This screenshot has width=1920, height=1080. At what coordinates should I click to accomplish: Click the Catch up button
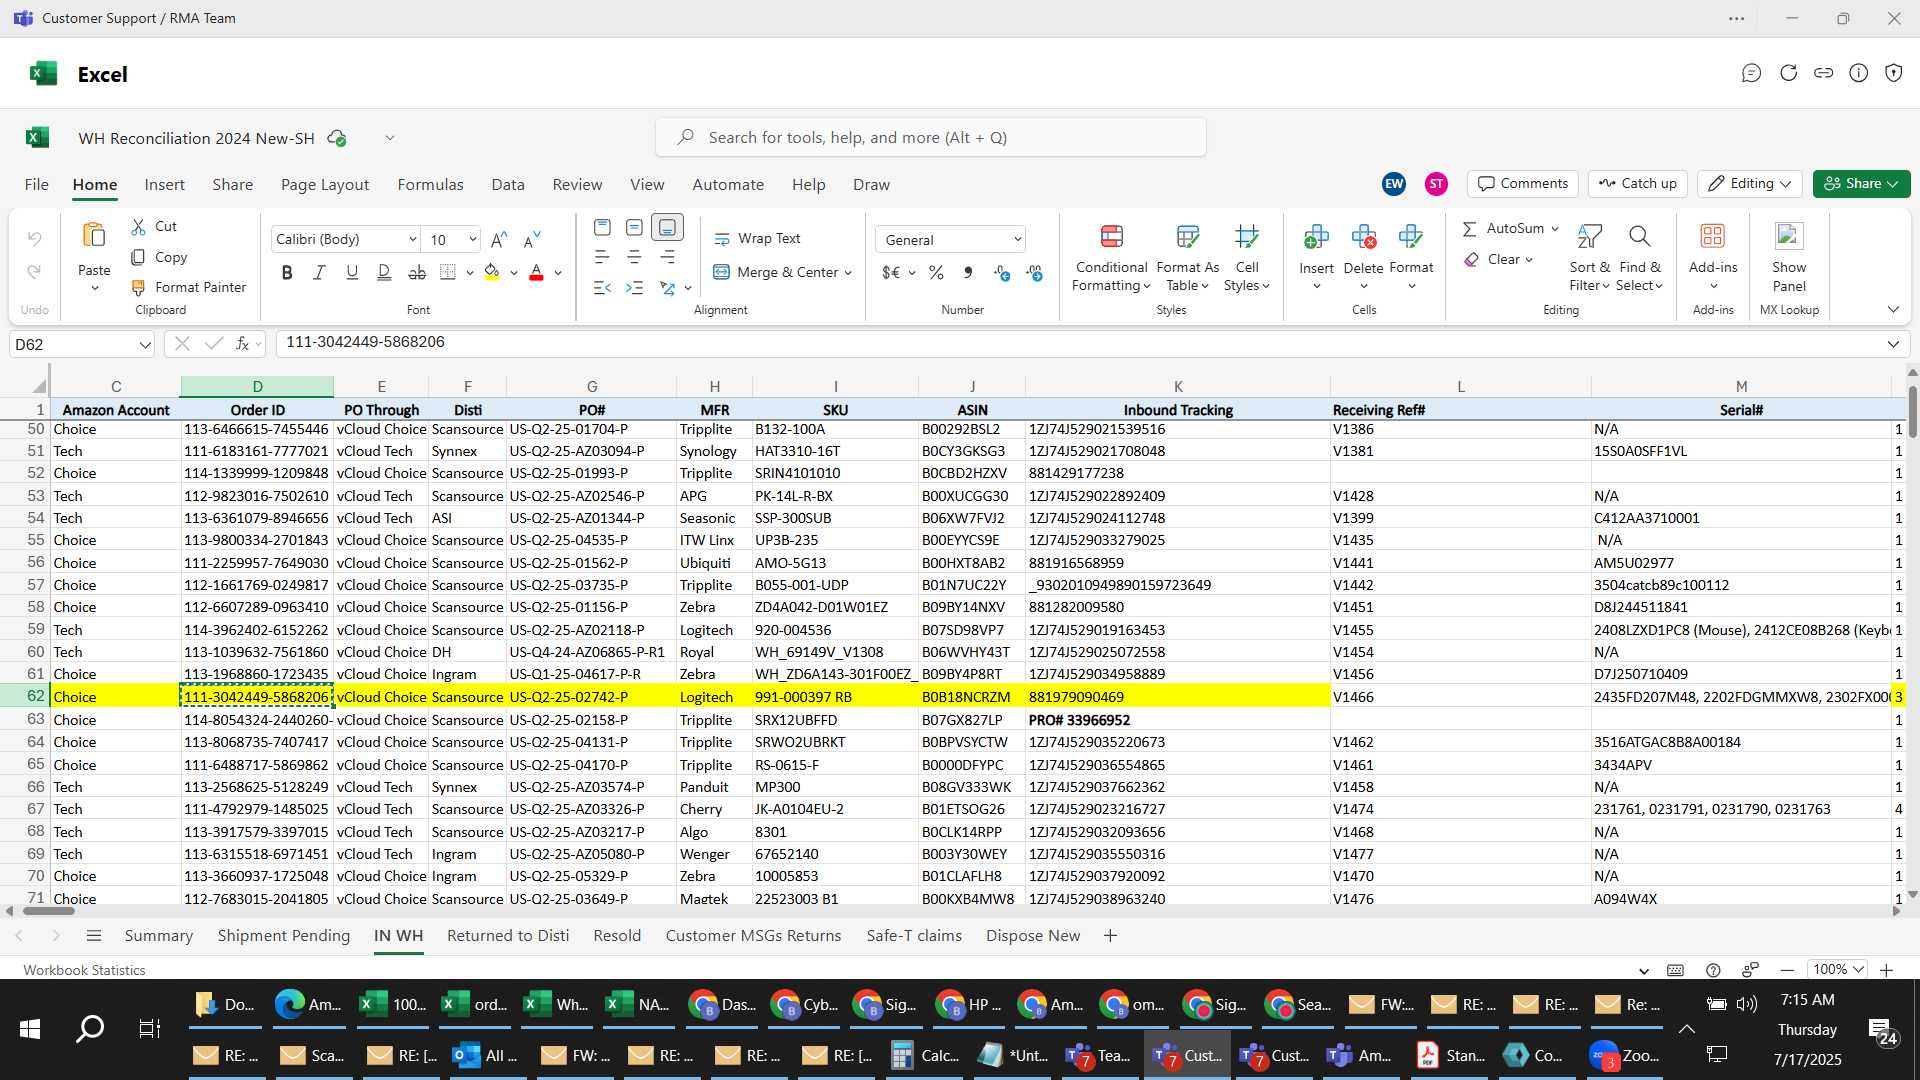click(1637, 183)
